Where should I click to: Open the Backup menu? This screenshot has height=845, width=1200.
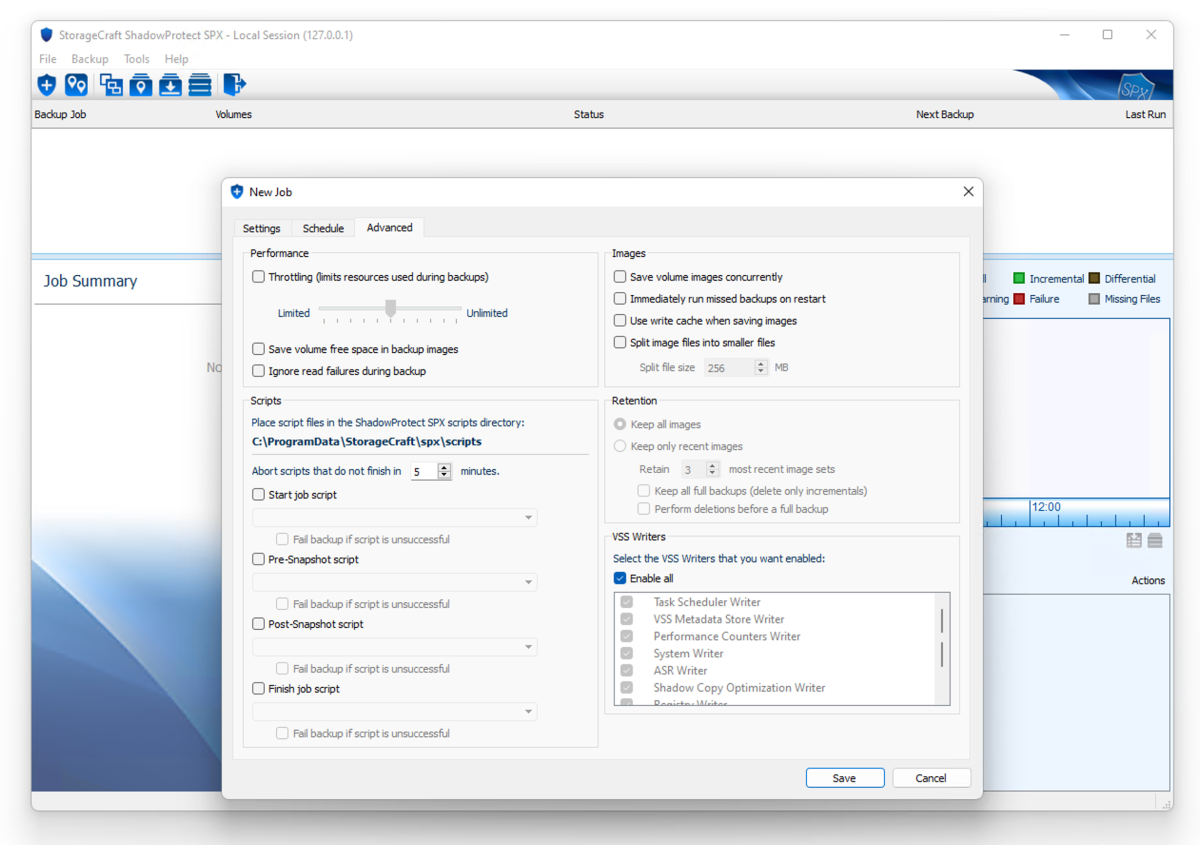[89, 59]
